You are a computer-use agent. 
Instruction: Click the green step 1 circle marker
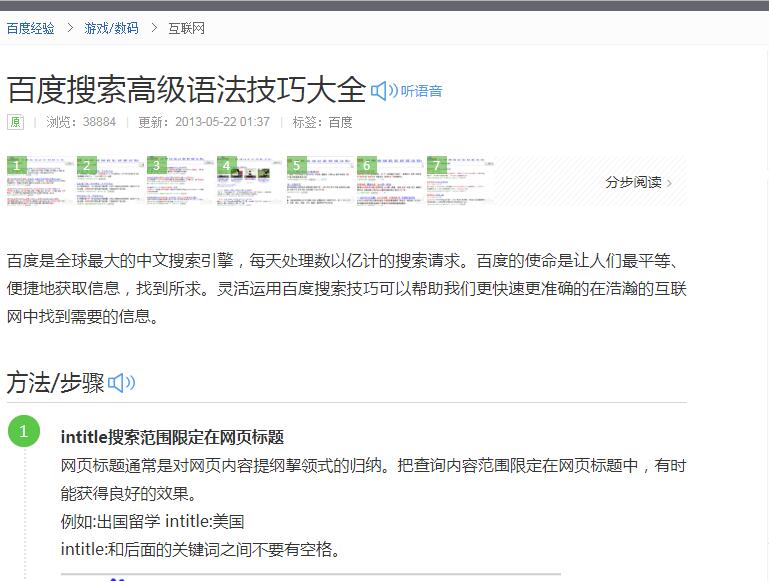(x=24, y=432)
